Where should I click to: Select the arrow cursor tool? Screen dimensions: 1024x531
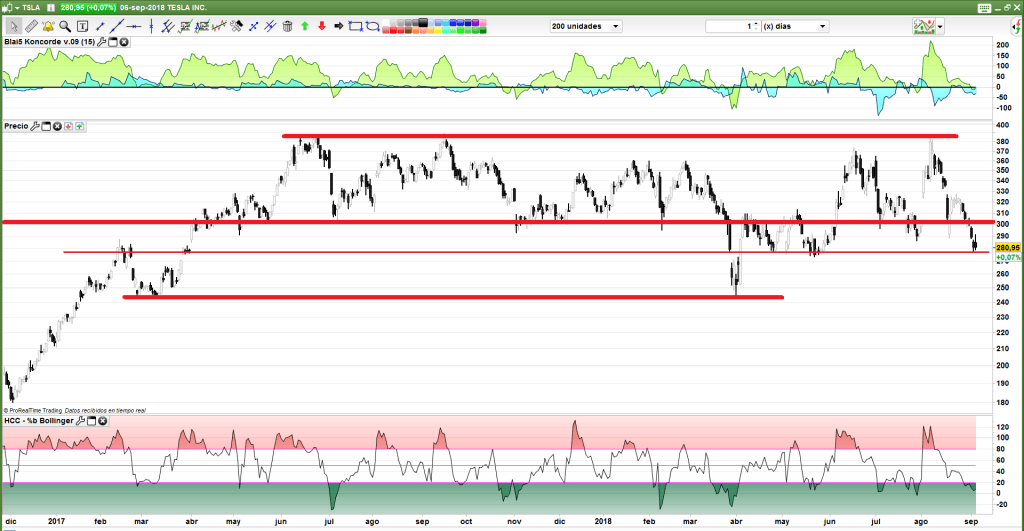[13, 26]
